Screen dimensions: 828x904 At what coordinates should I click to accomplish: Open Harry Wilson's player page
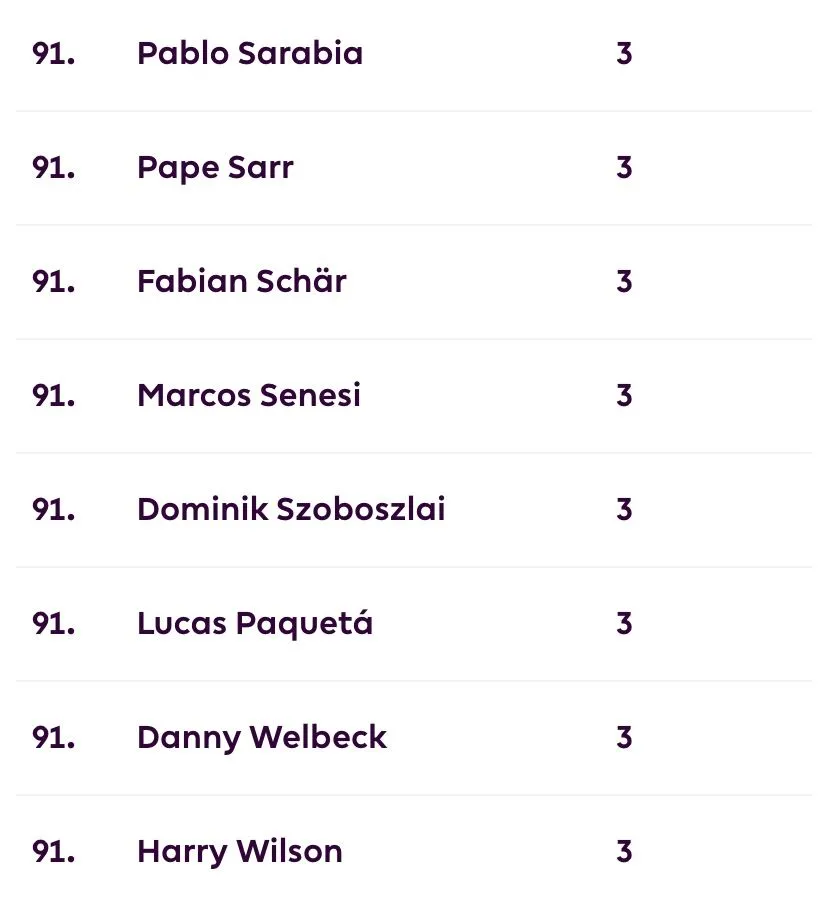[239, 852]
